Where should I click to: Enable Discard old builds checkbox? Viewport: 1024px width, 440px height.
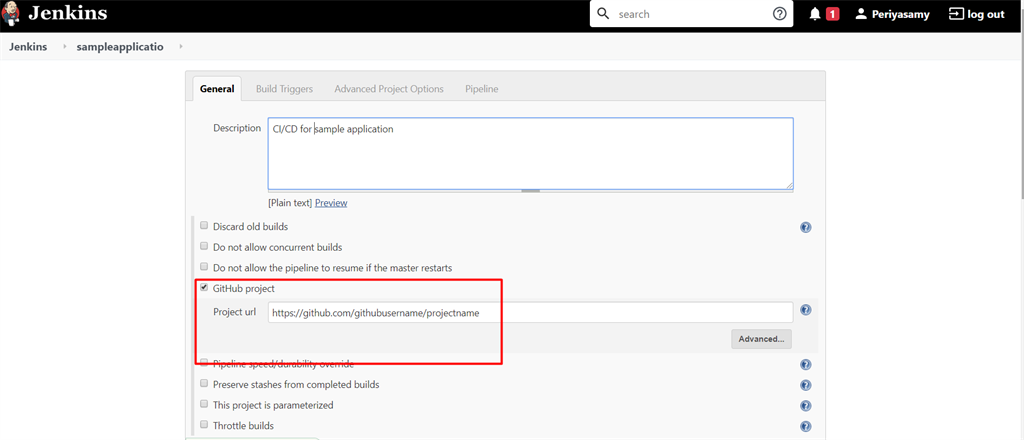click(204, 226)
